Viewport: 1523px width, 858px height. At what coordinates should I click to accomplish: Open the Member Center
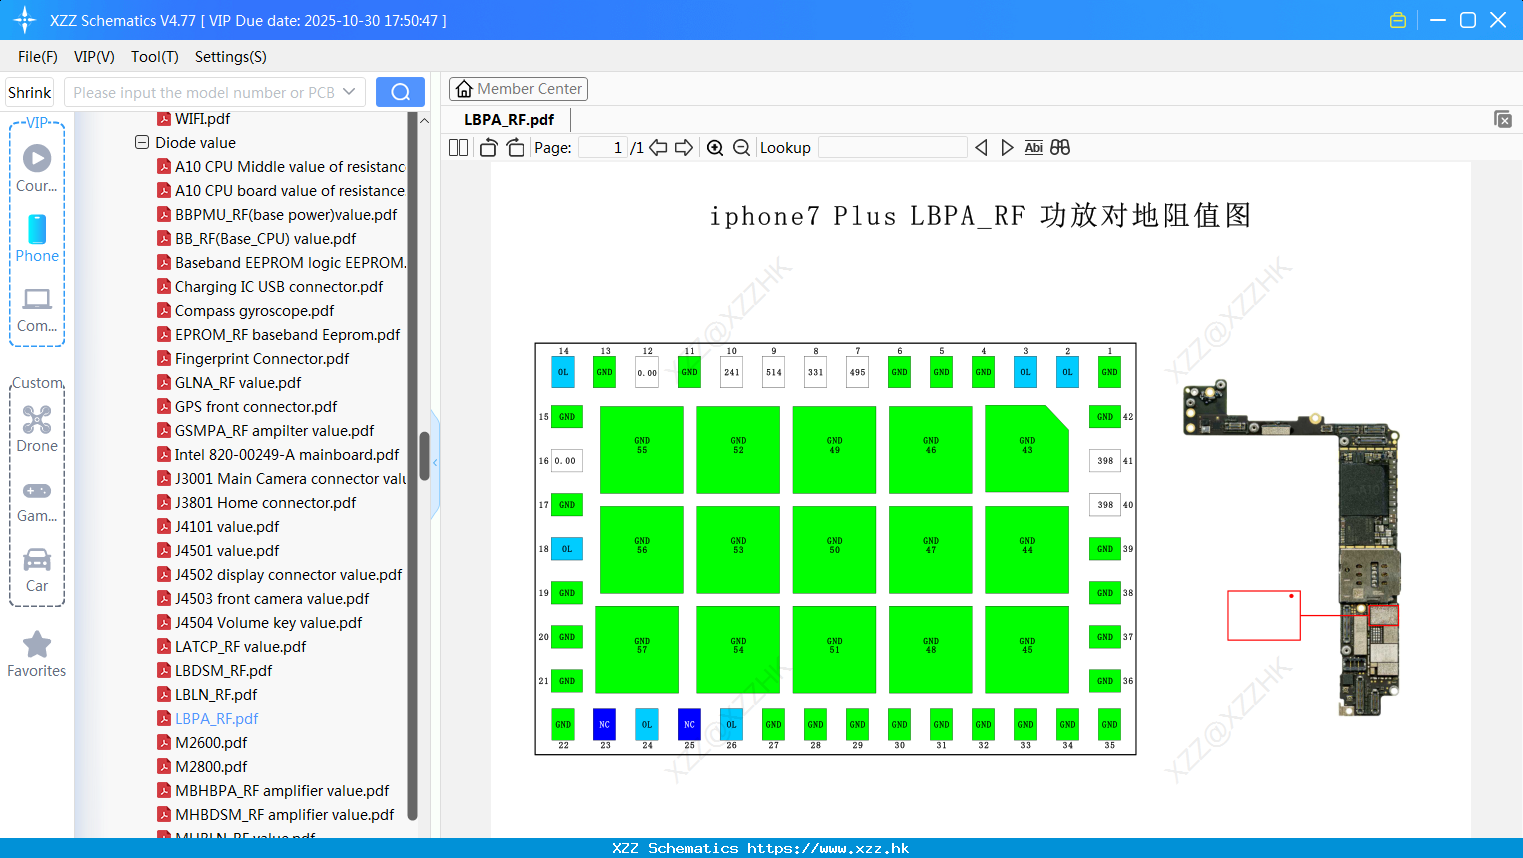[x=518, y=89]
